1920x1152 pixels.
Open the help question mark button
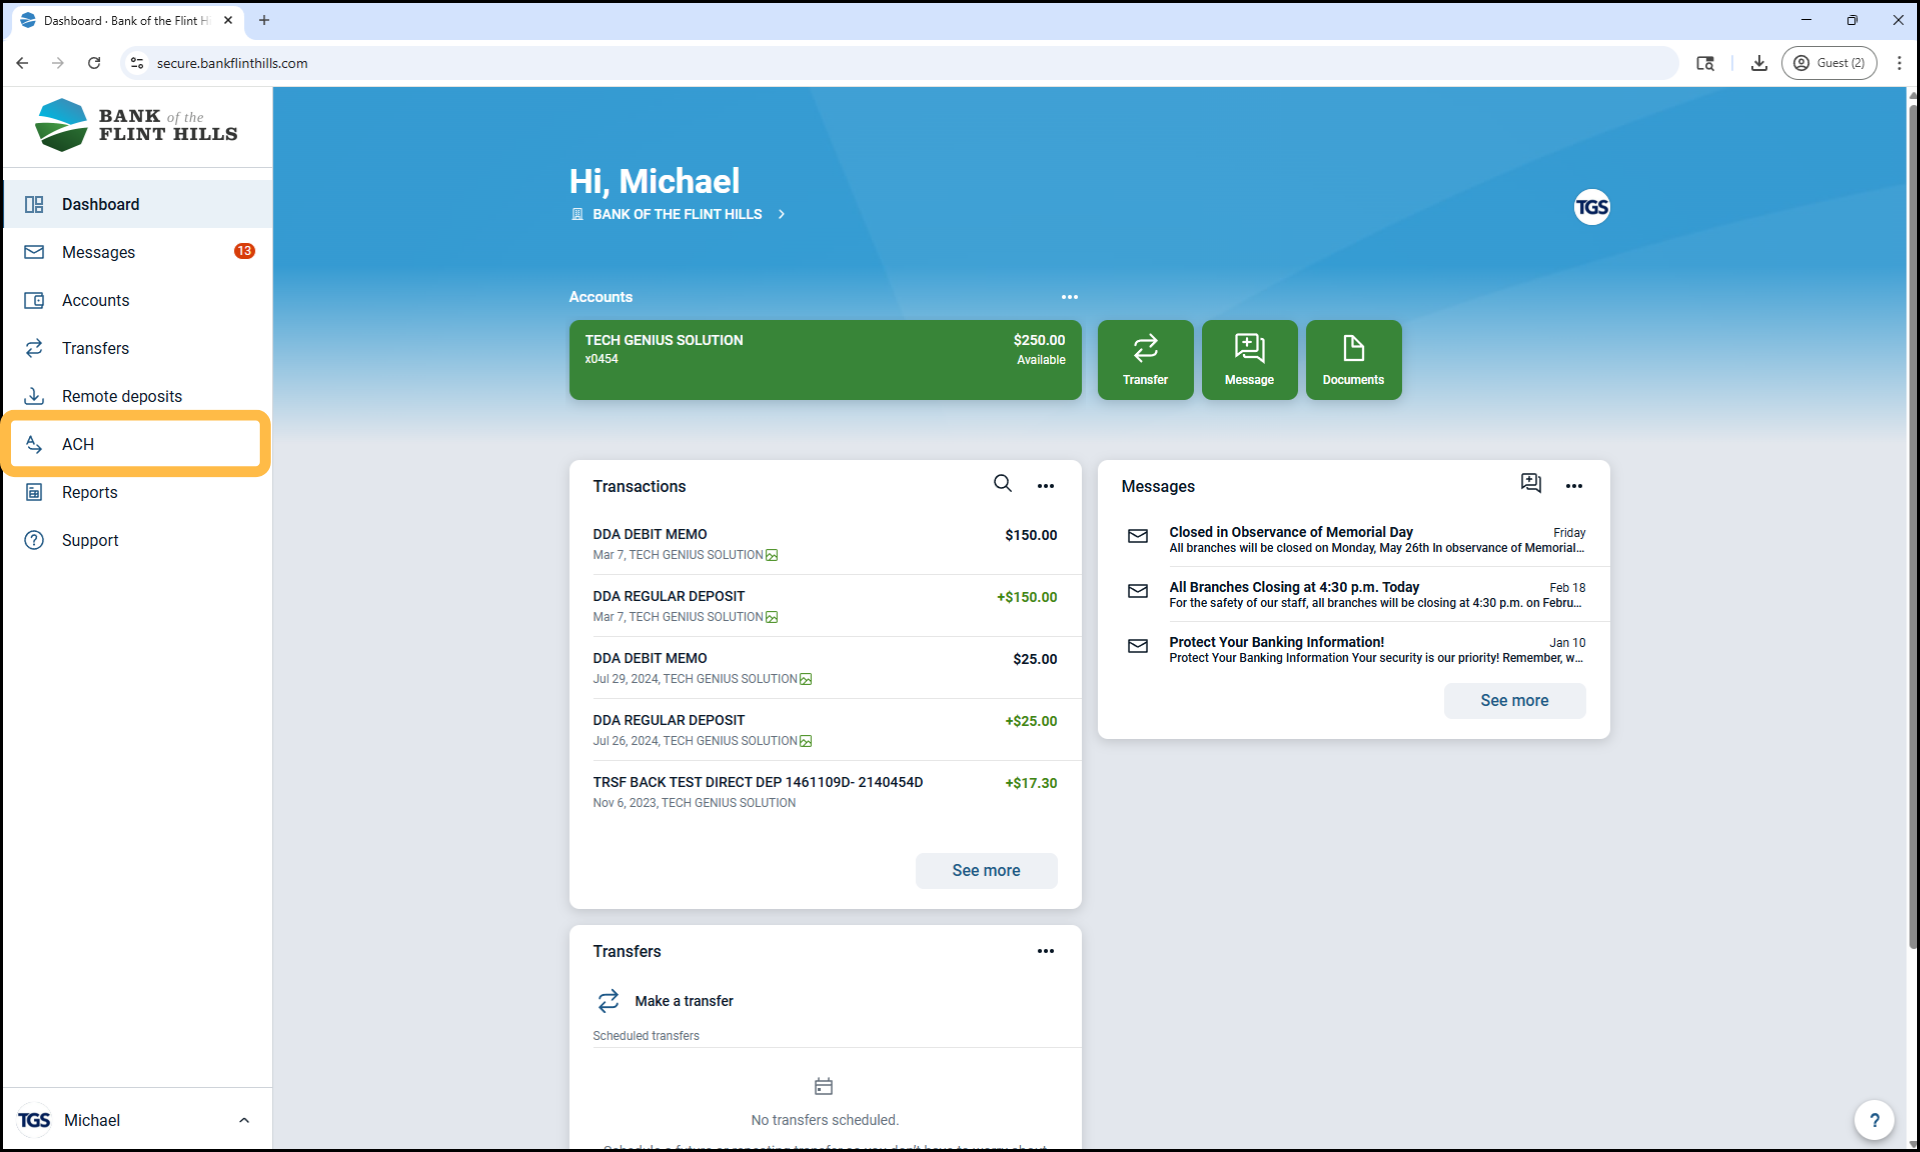1874,1120
